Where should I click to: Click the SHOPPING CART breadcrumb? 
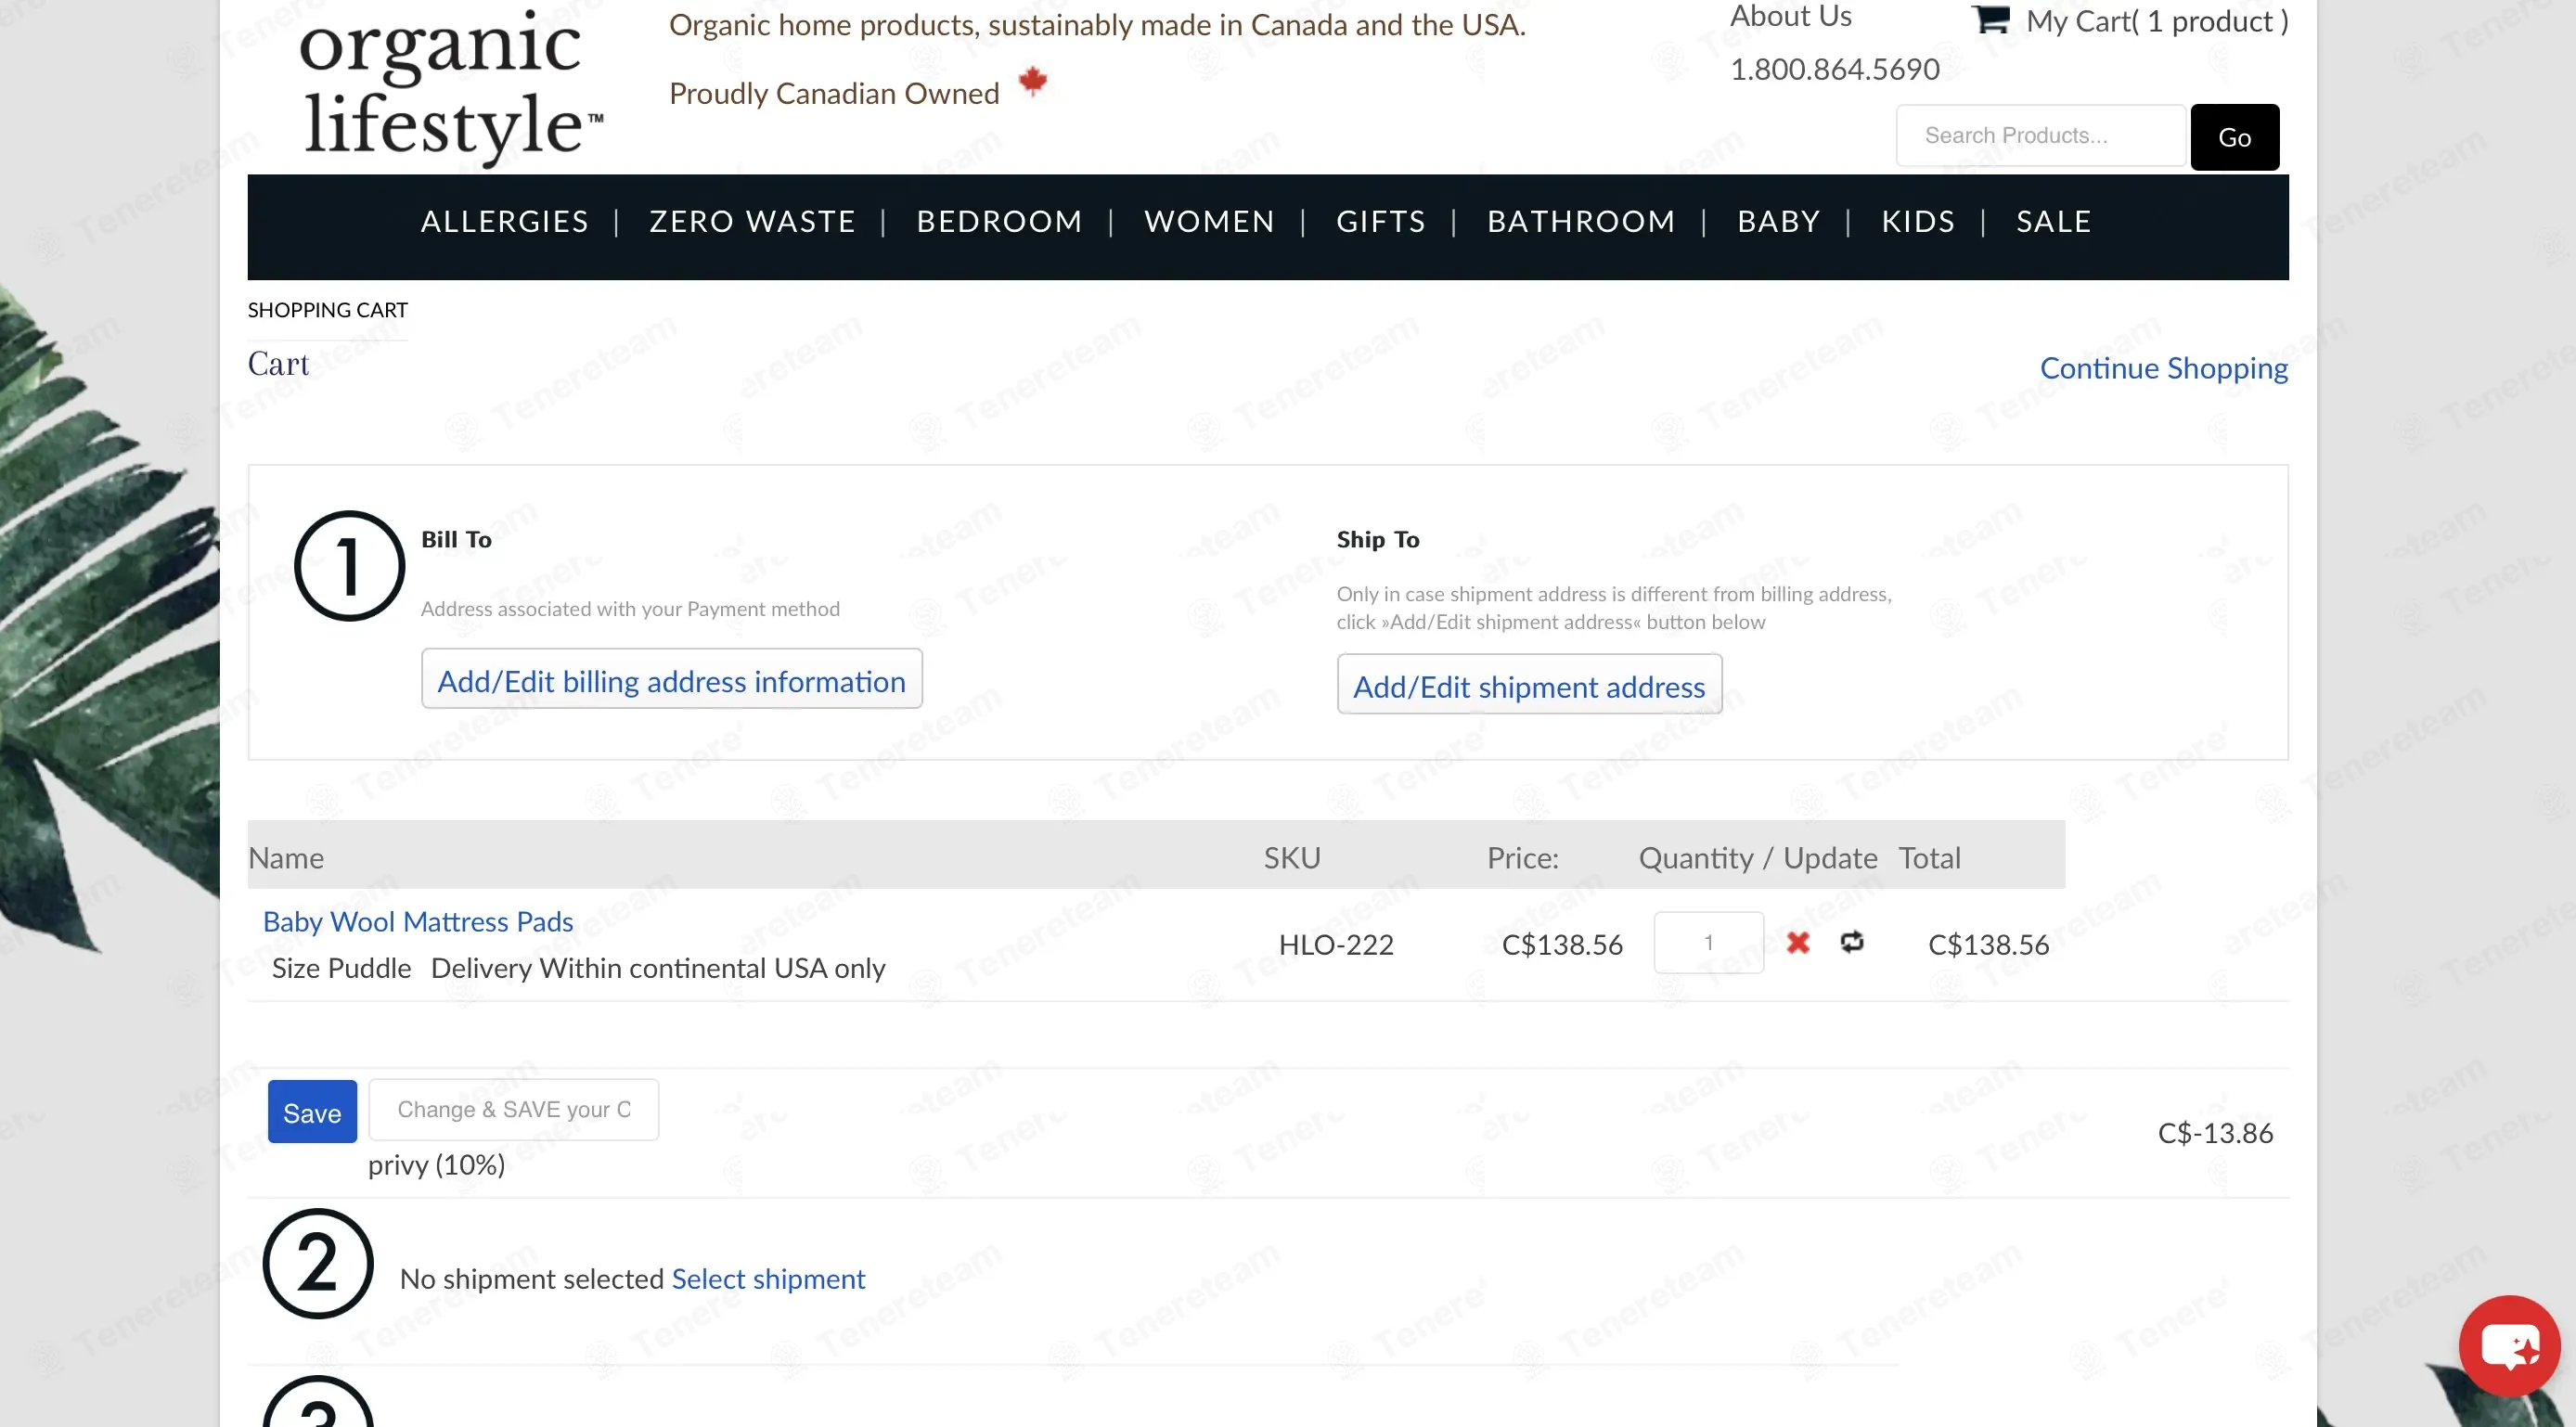(328, 310)
